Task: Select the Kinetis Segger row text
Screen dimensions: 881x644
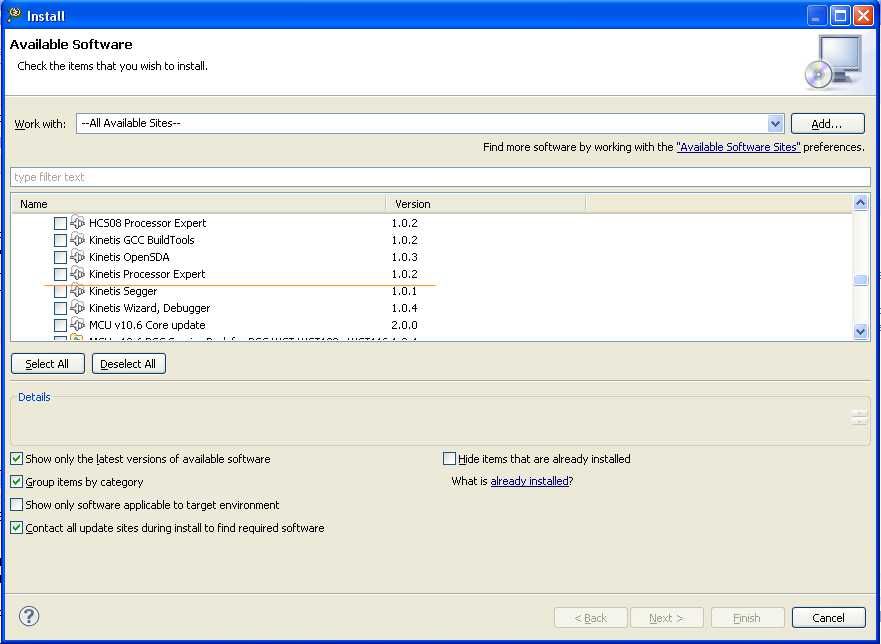Action: click(x=123, y=291)
